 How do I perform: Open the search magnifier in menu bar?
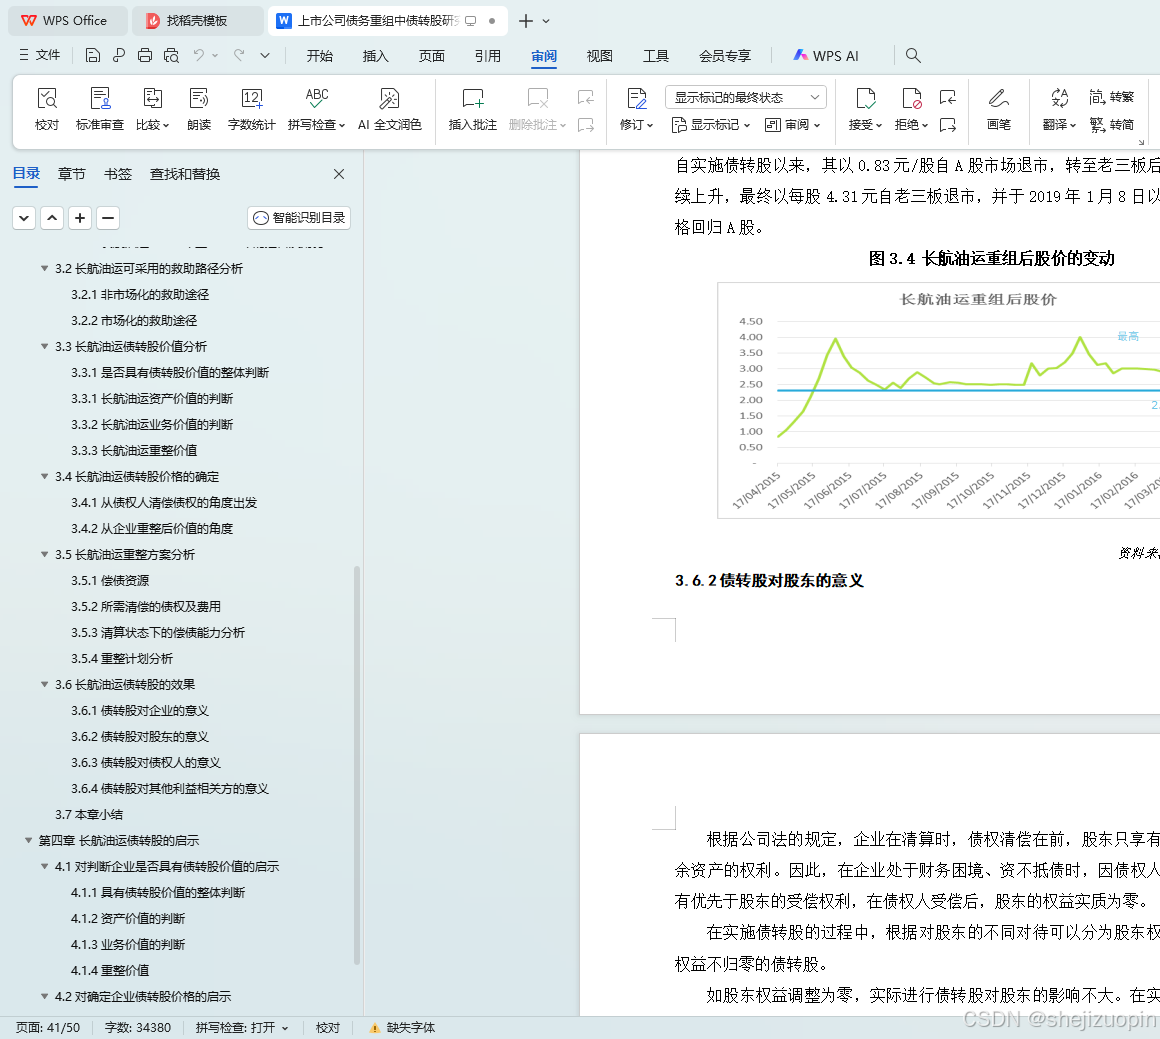point(913,56)
